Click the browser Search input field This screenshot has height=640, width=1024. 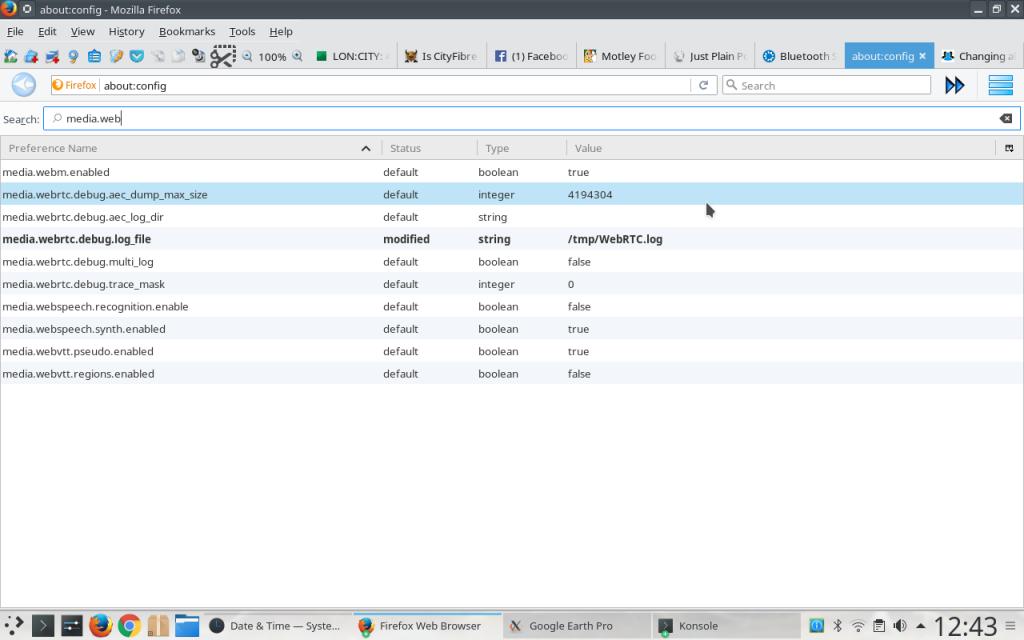[x=832, y=85]
